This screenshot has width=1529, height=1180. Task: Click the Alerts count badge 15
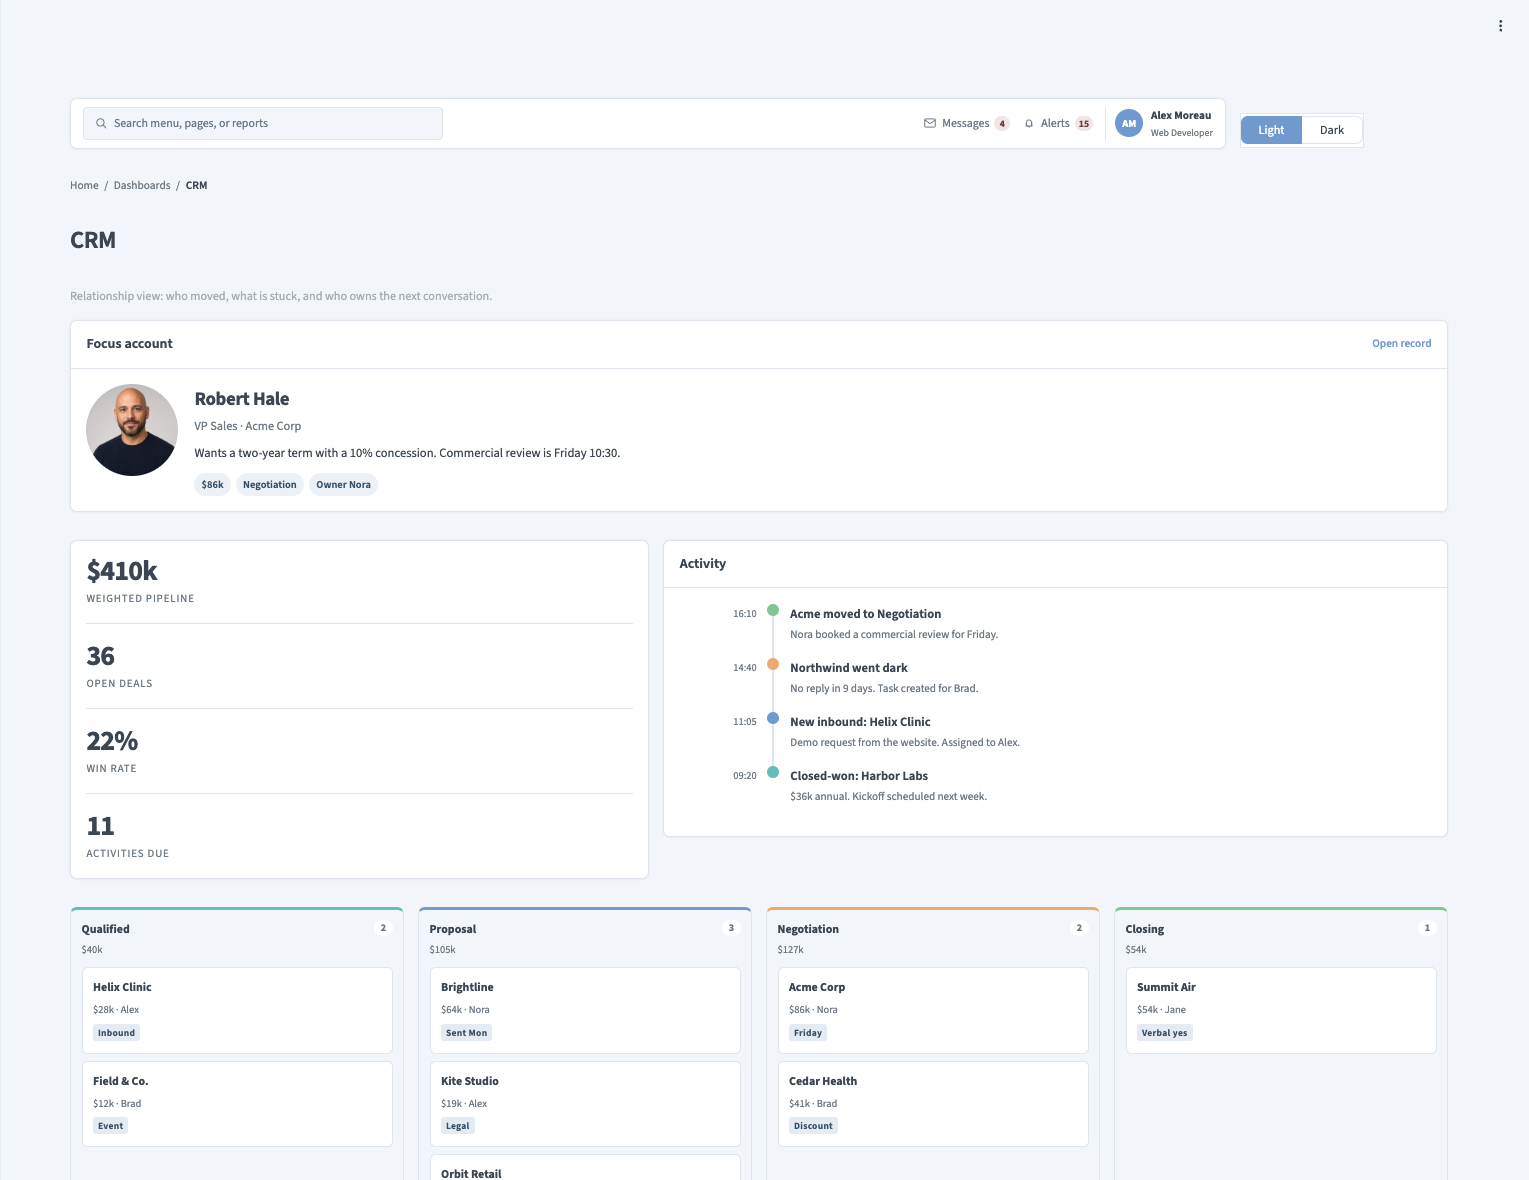(x=1084, y=124)
